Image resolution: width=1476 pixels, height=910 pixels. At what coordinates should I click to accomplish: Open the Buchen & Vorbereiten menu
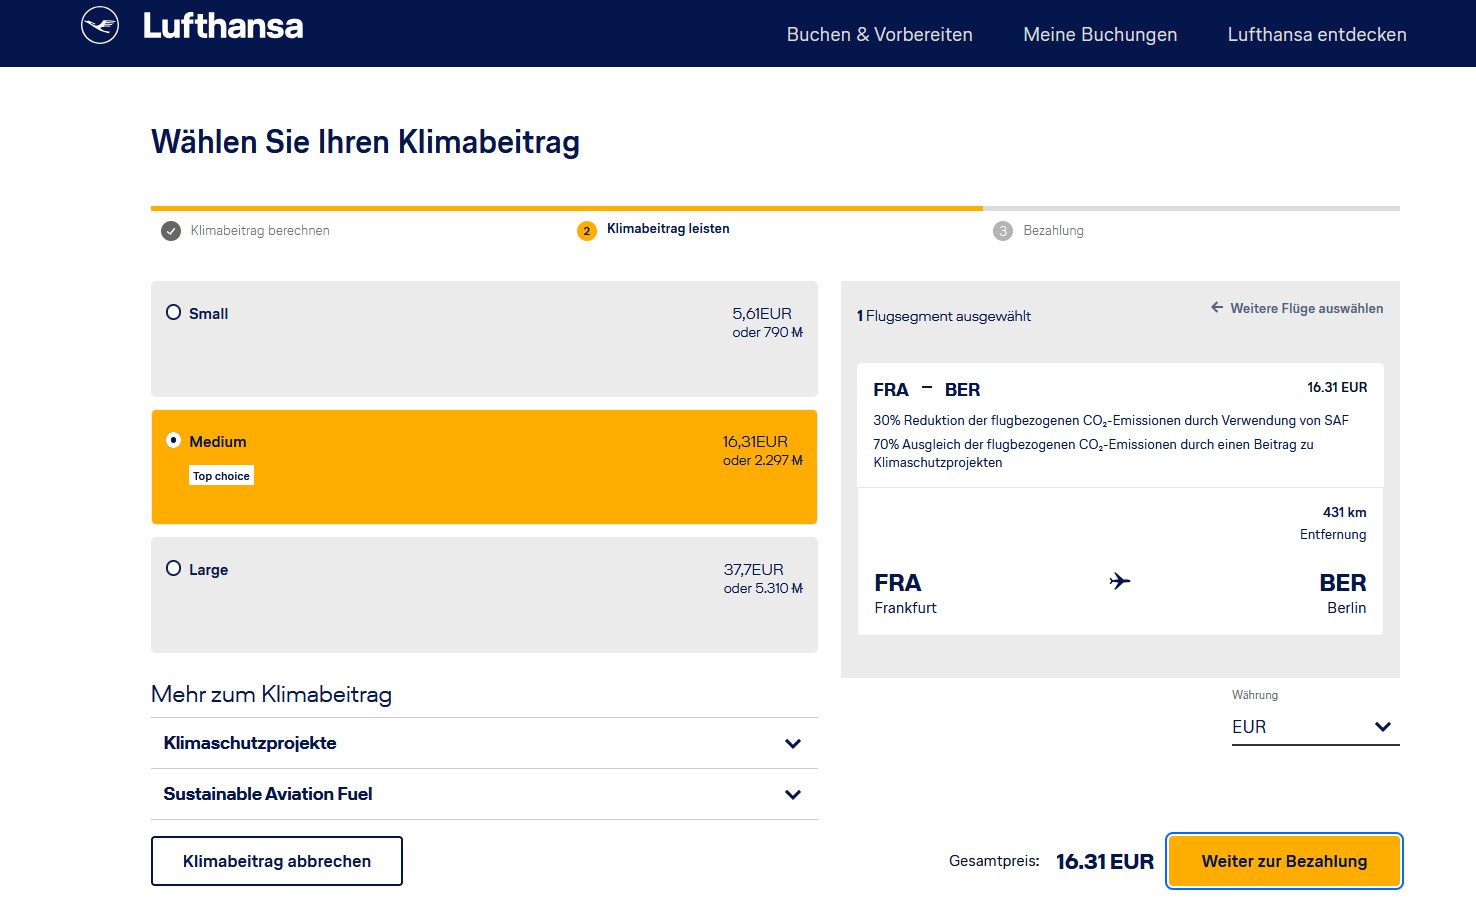click(879, 35)
